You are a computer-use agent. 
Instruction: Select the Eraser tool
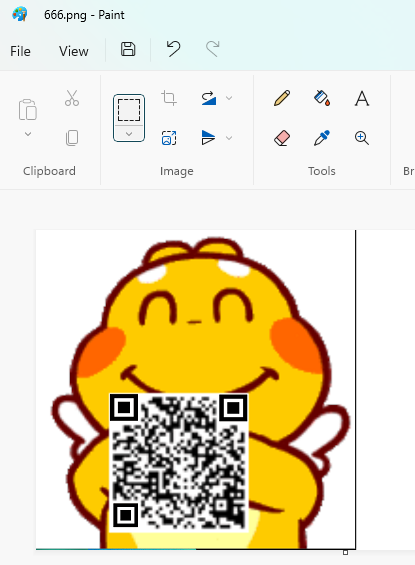tap(282, 138)
